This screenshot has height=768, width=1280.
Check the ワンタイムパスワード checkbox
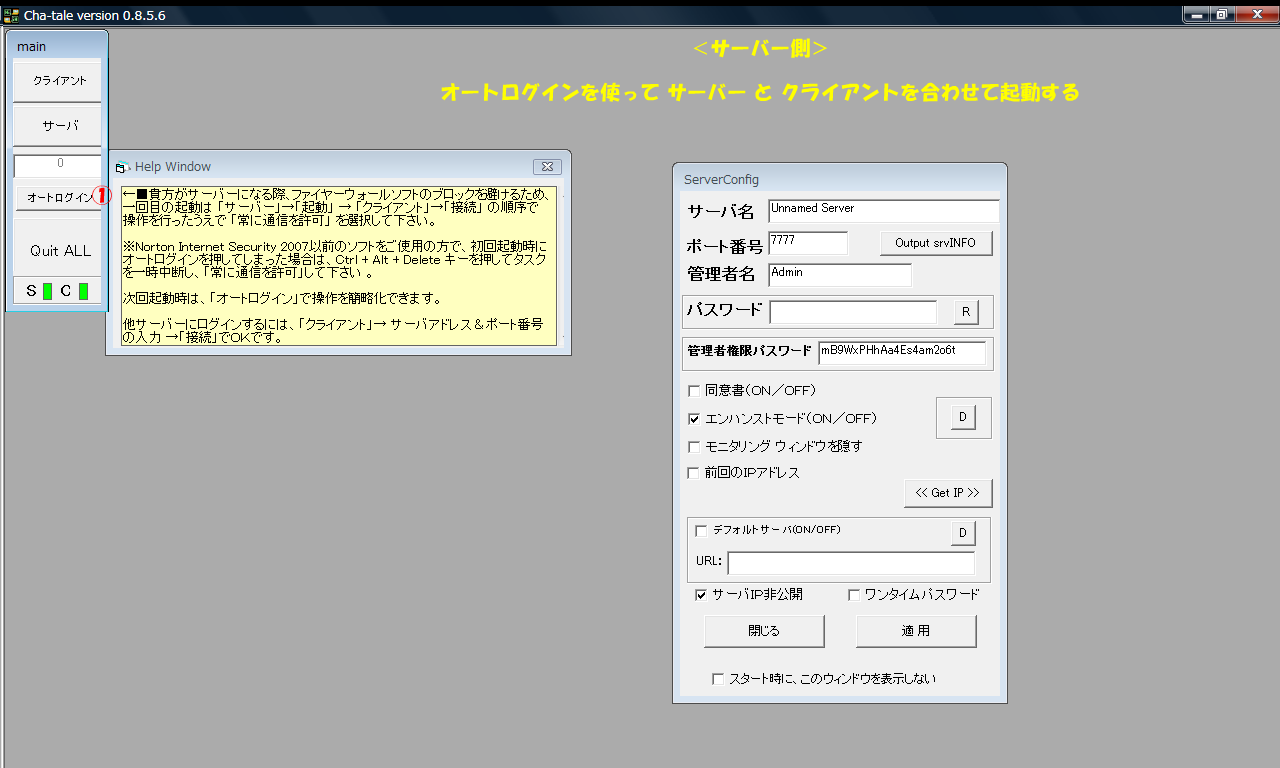(854, 595)
